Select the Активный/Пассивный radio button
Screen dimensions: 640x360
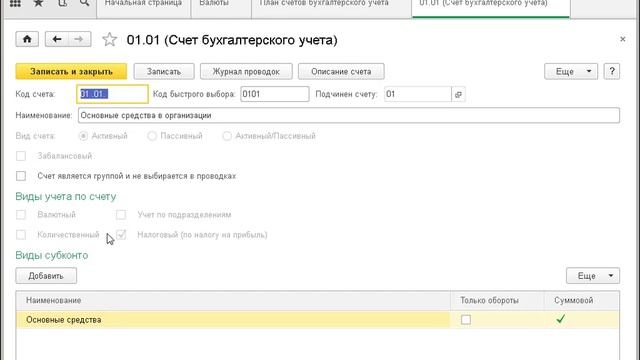[x=227, y=136]
